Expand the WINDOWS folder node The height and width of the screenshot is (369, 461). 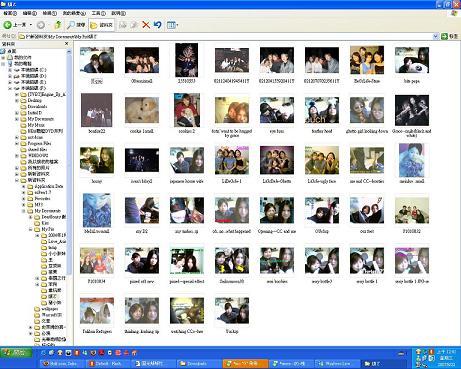[17, 156]
